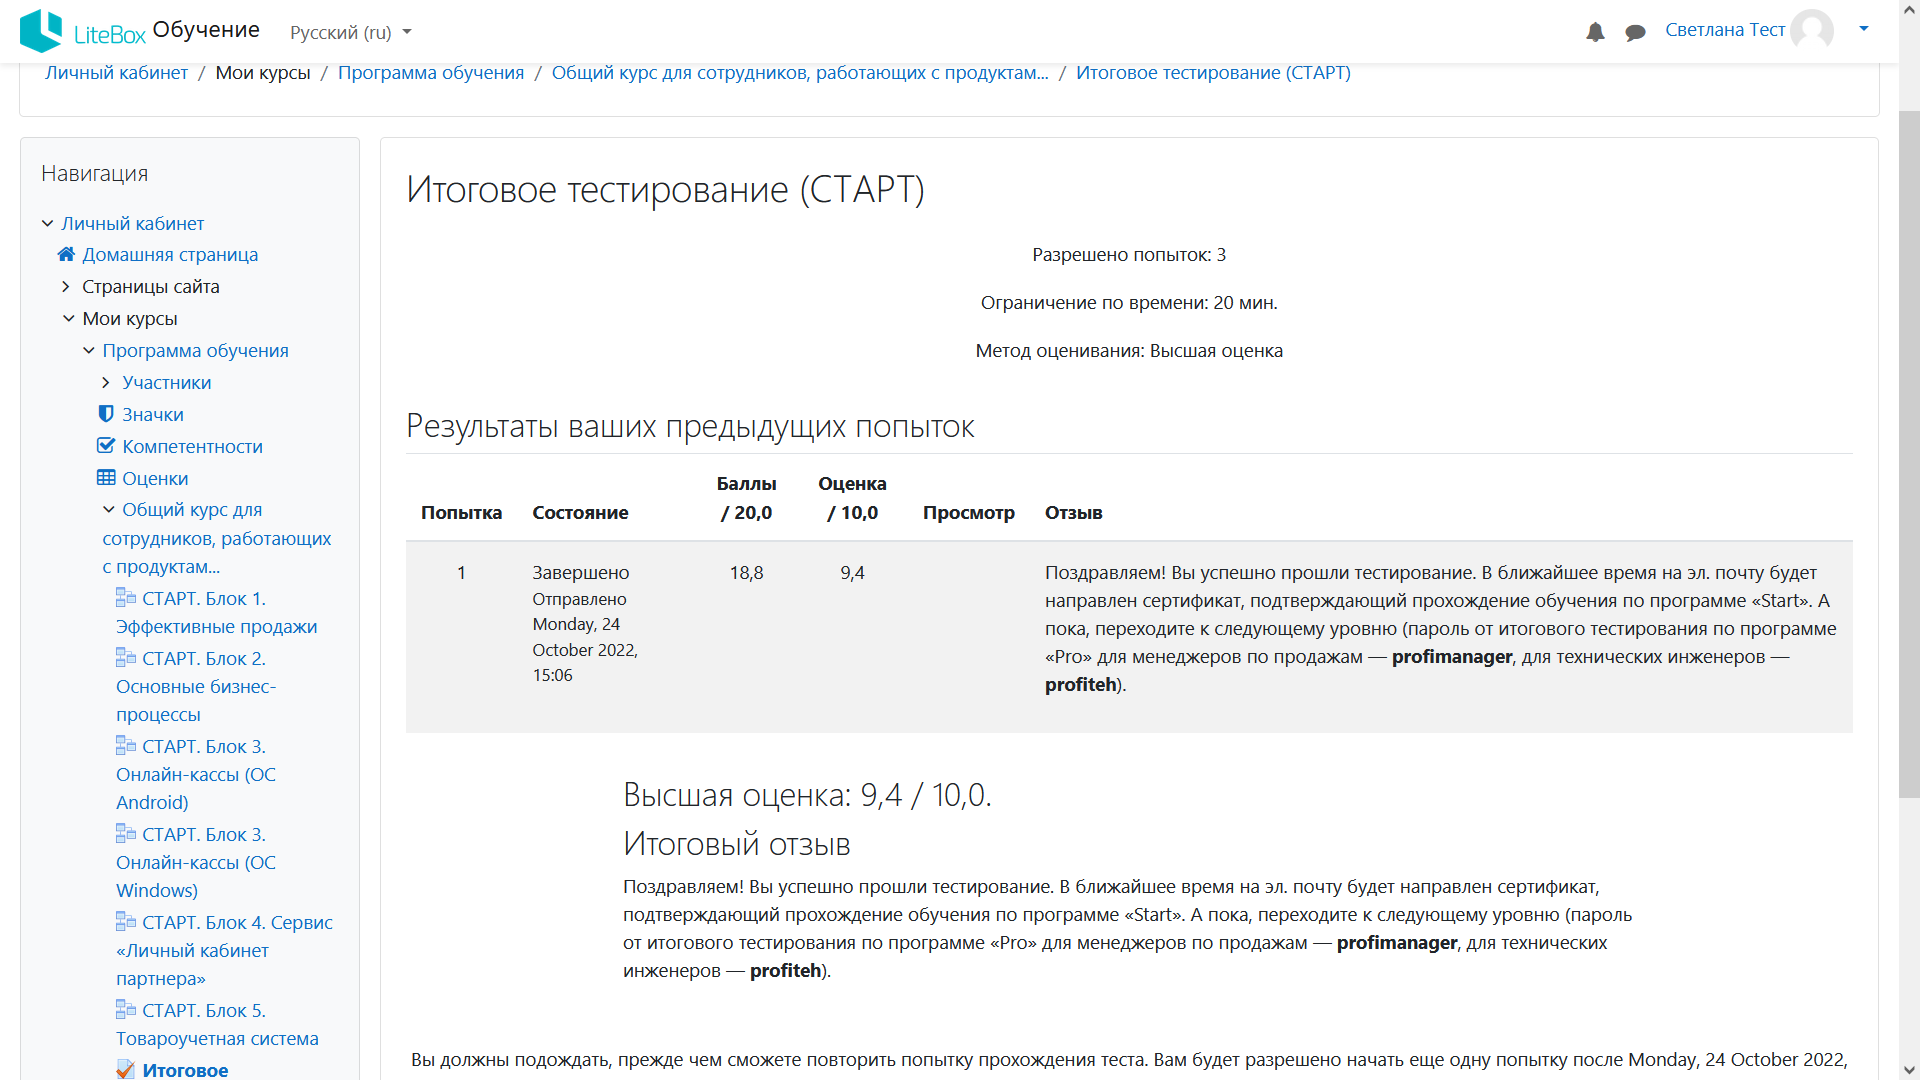Click the Метод оценивания: Высшая оценка text

point(1129,350)
